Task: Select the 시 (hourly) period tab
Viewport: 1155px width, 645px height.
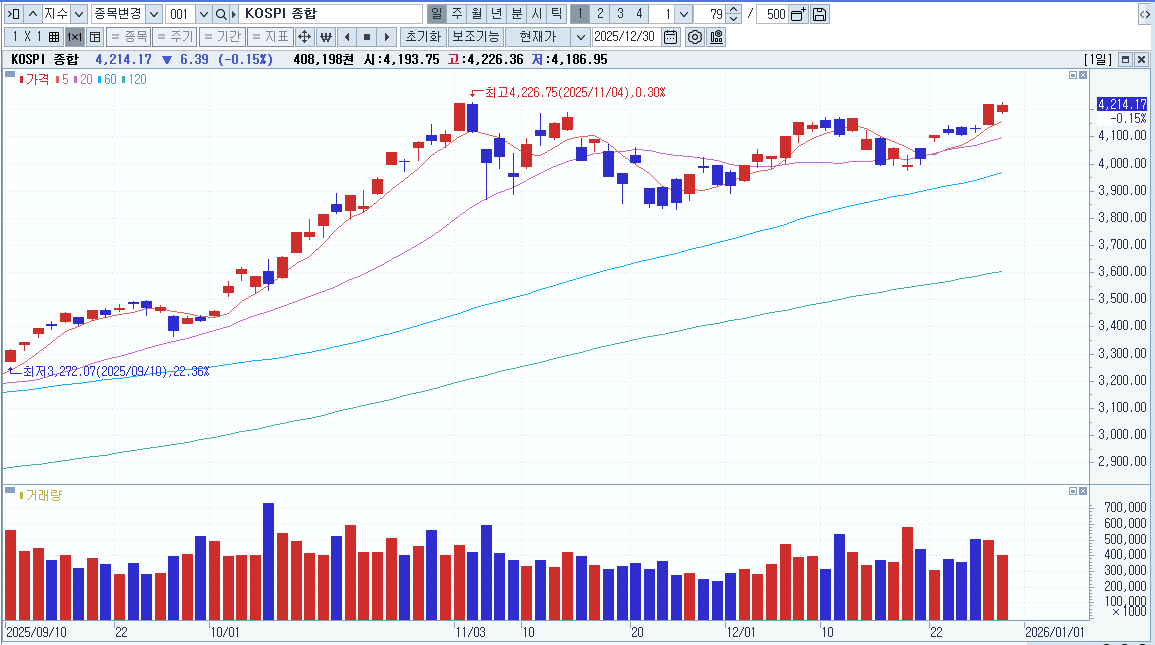Action: click(536, 14)
